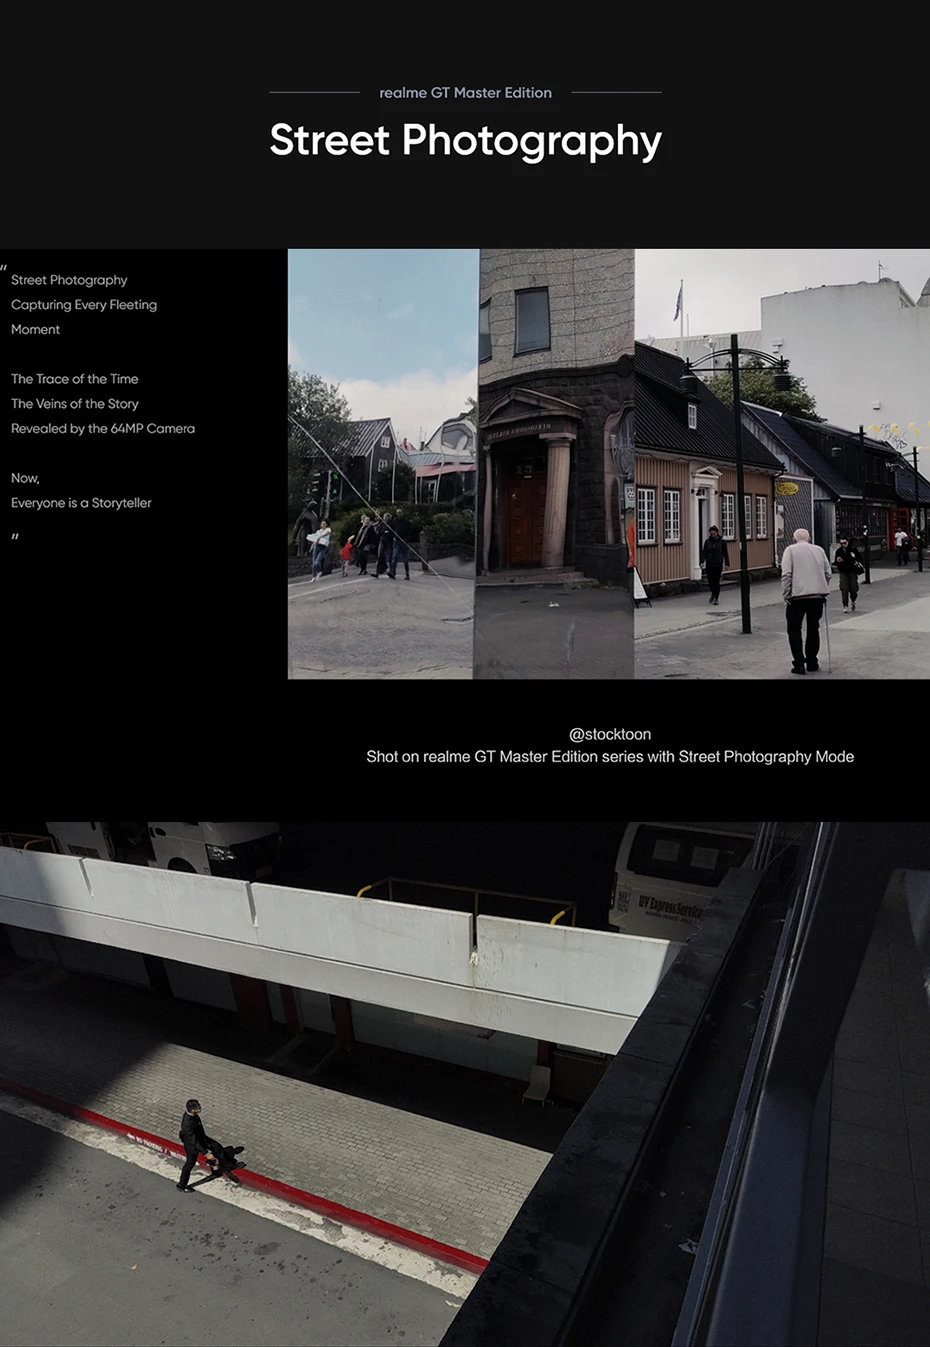The width and height of the screenshot is (930, 1347).
Task: Click the '@stocktoon' photographer credit
Action: 610,734
